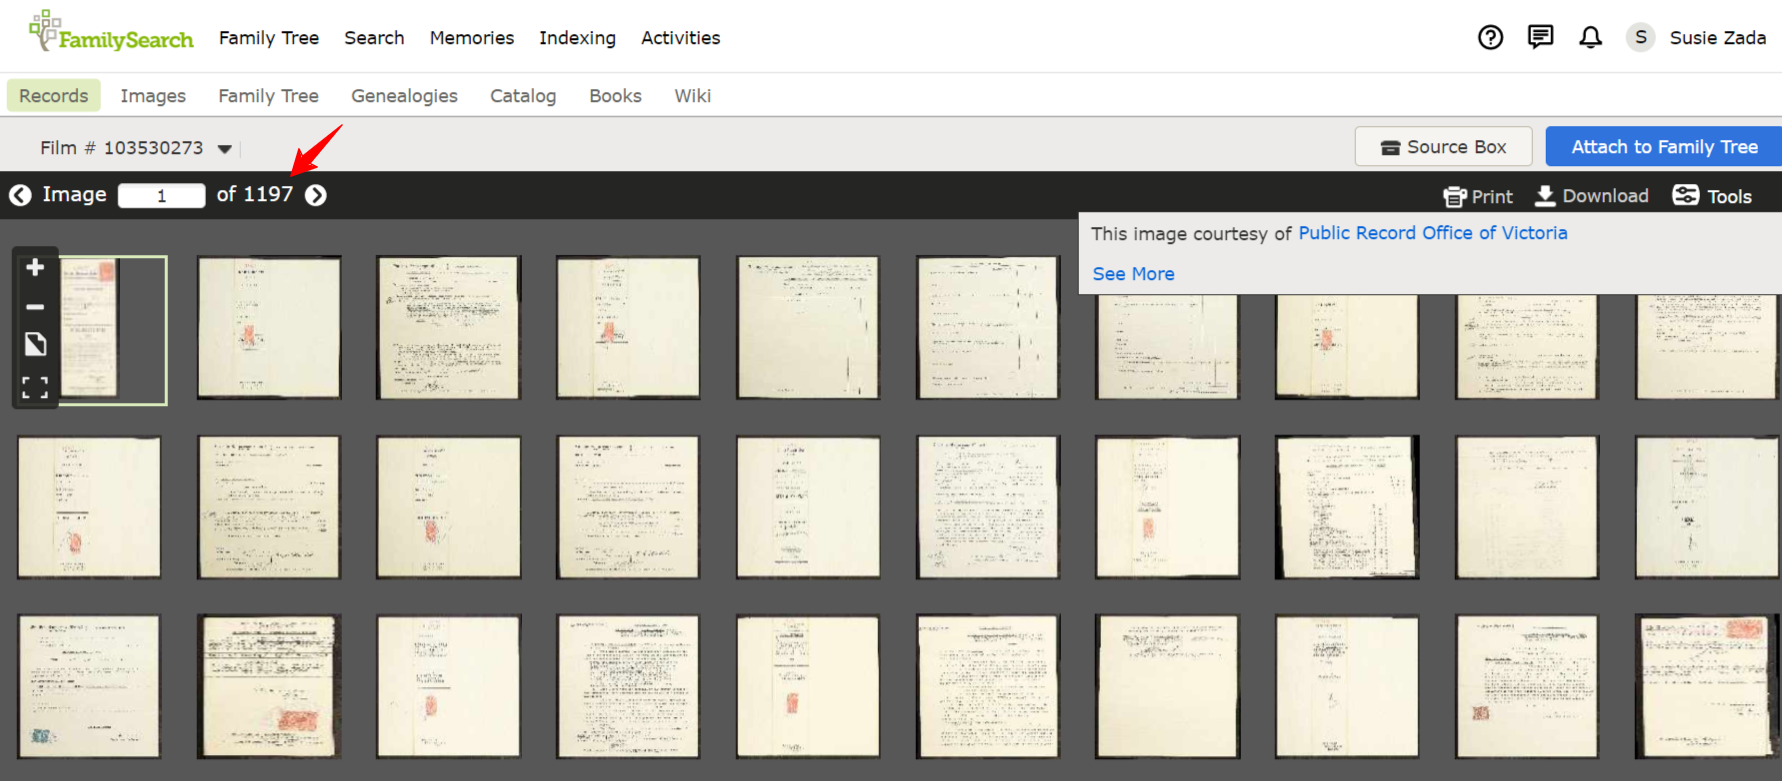Open the Source Box
Screen dimensions: 1782x781
tap(1442, 147)
